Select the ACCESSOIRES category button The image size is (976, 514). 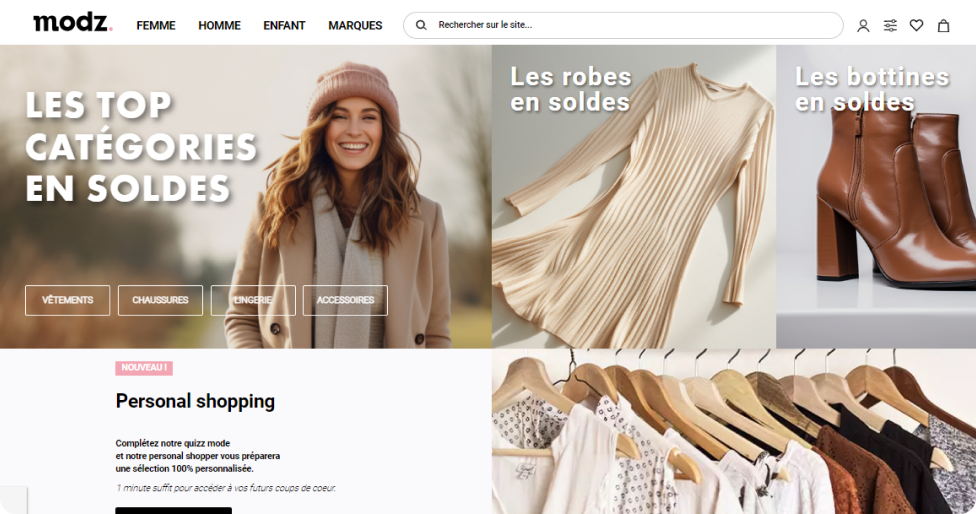pyautogui.click(x=345, y=300)
